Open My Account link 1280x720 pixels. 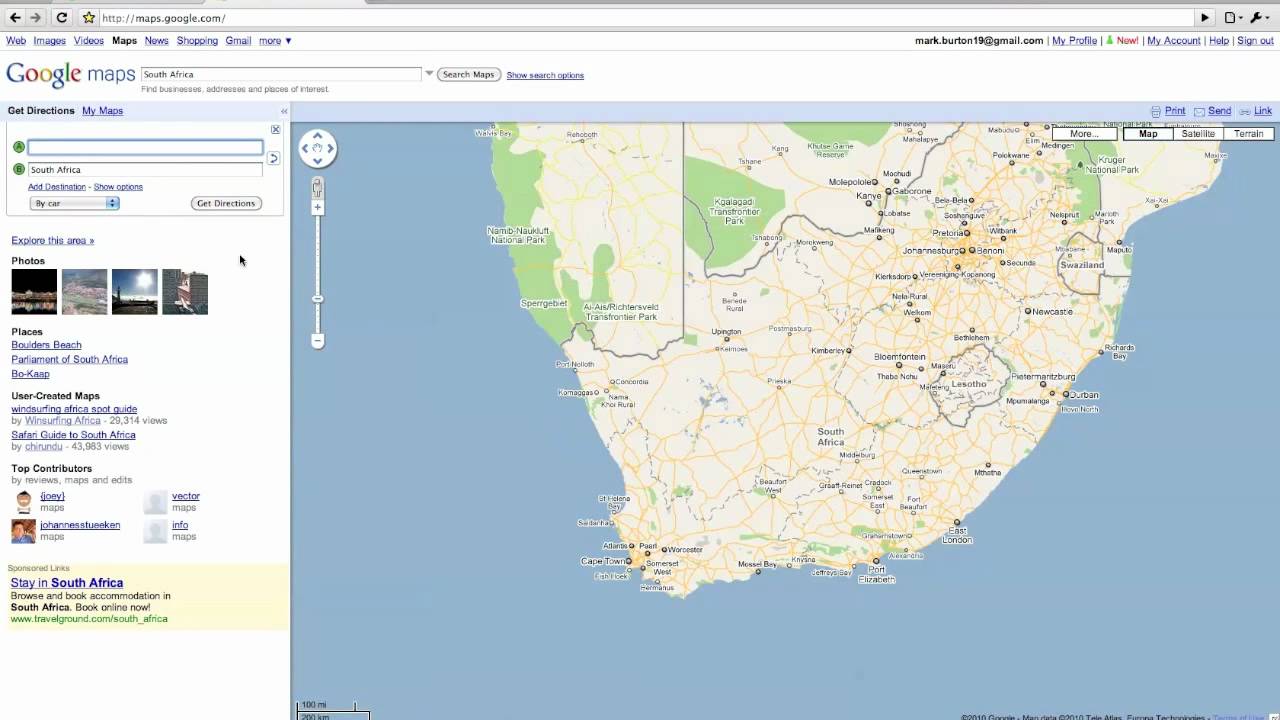(x=1174, y=41)
